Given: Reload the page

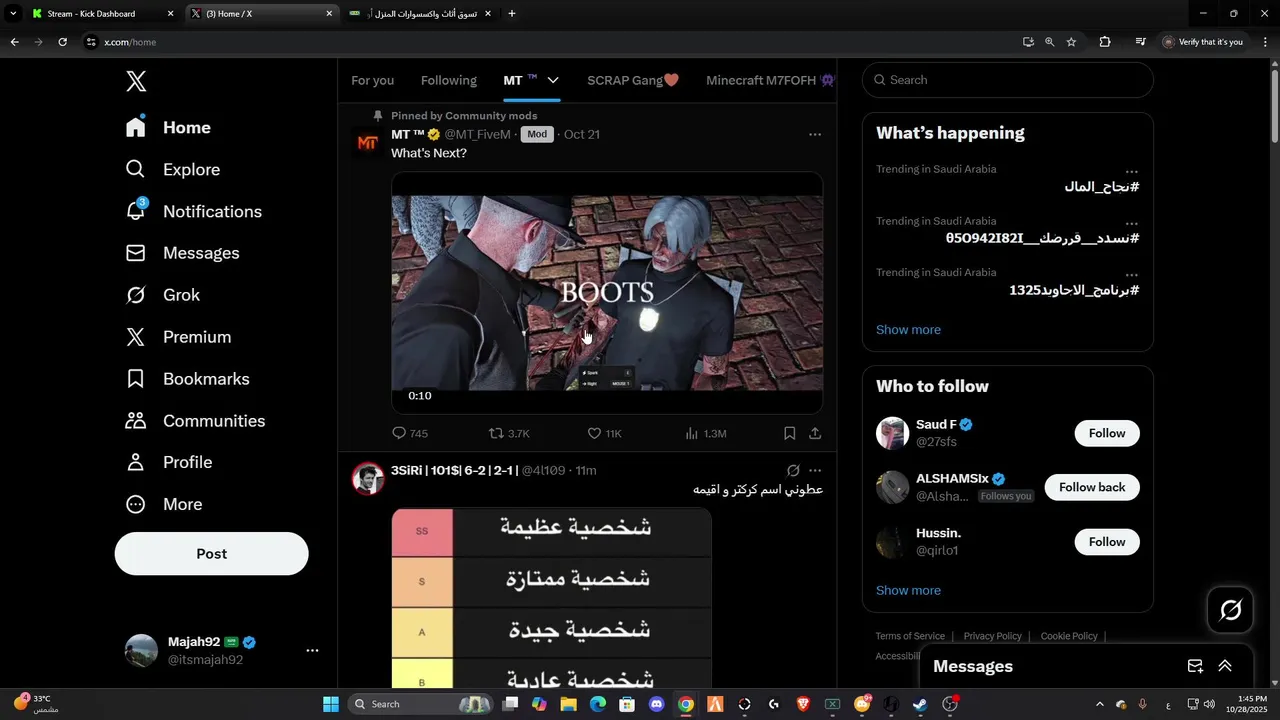Looking at the screenshot, I should (63, 42).
